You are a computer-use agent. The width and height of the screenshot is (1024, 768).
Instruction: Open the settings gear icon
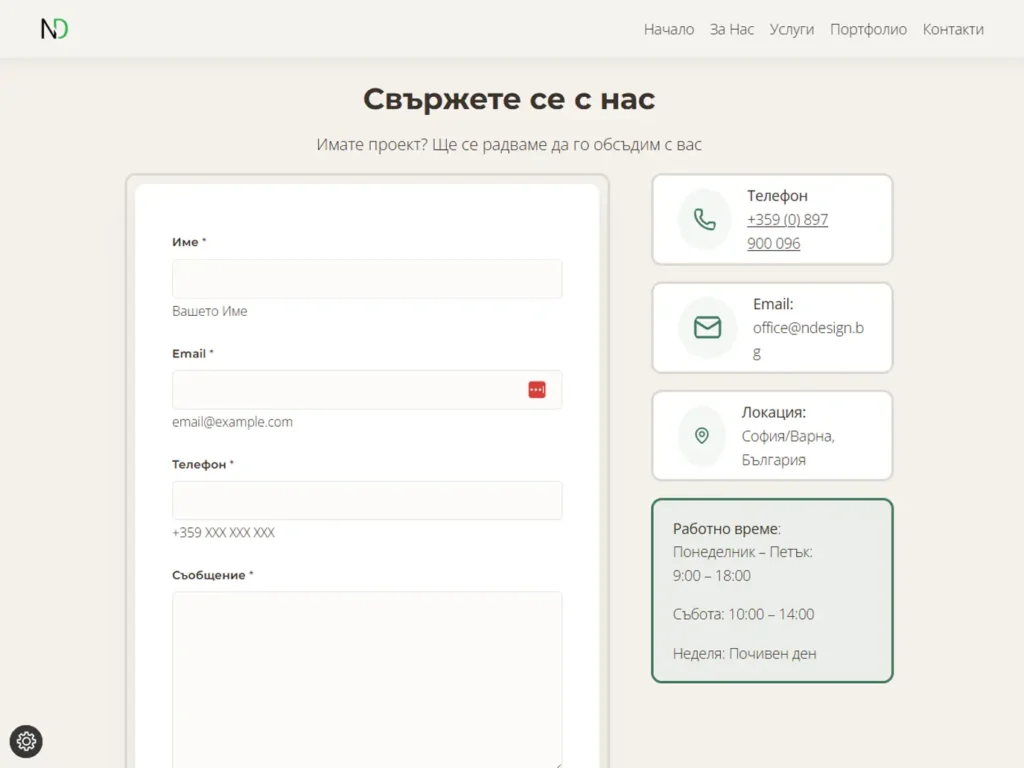click(26, 741)
